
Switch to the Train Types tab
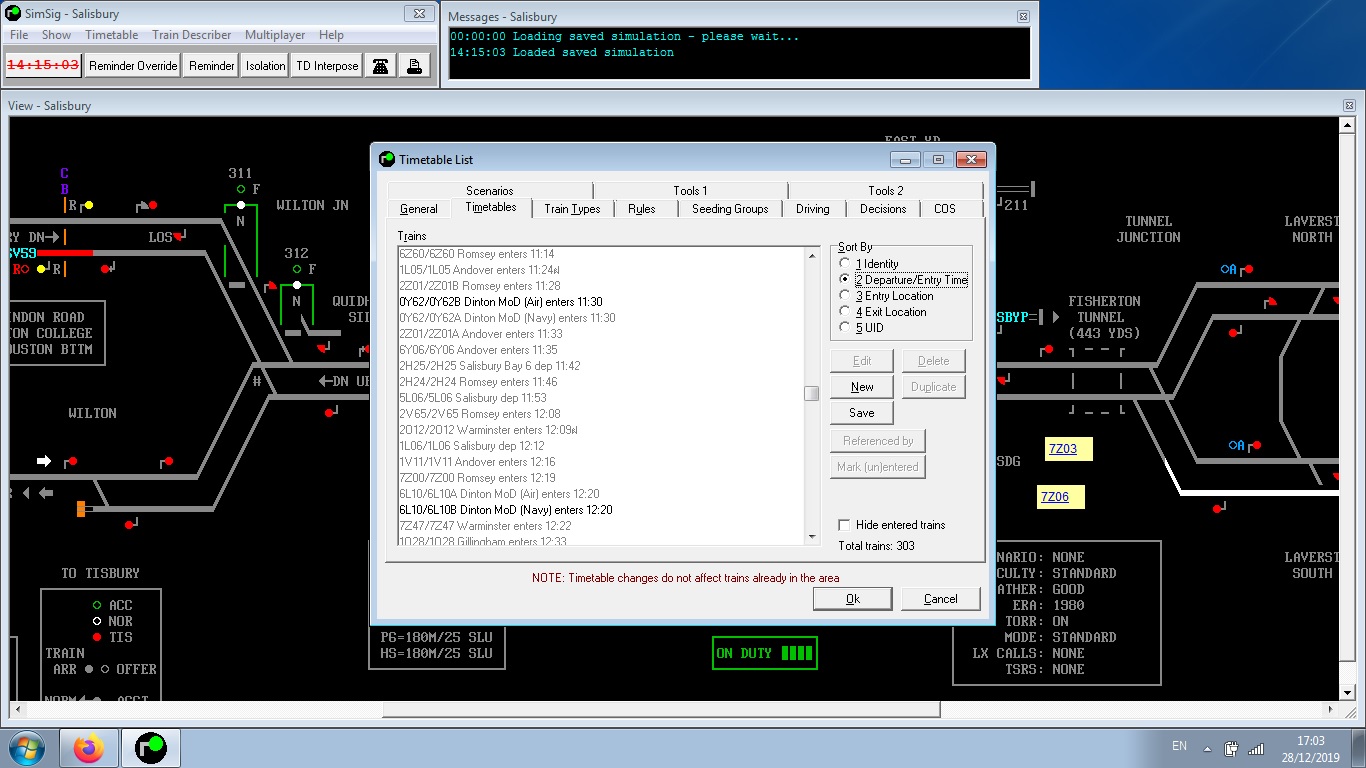[572, 209]
